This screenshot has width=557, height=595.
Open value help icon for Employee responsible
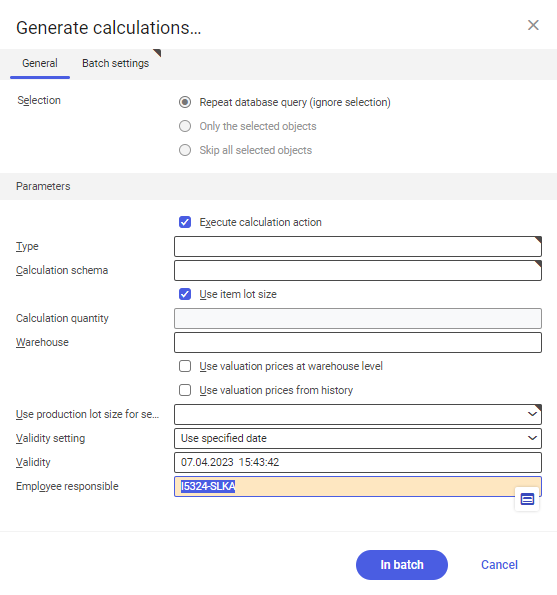(x=527, y=499)
